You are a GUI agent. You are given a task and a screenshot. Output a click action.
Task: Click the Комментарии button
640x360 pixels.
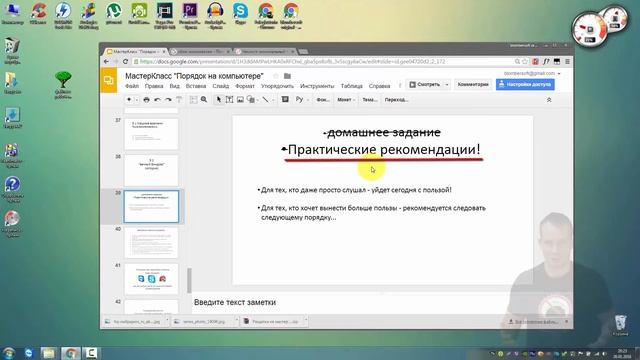[473, 84]
